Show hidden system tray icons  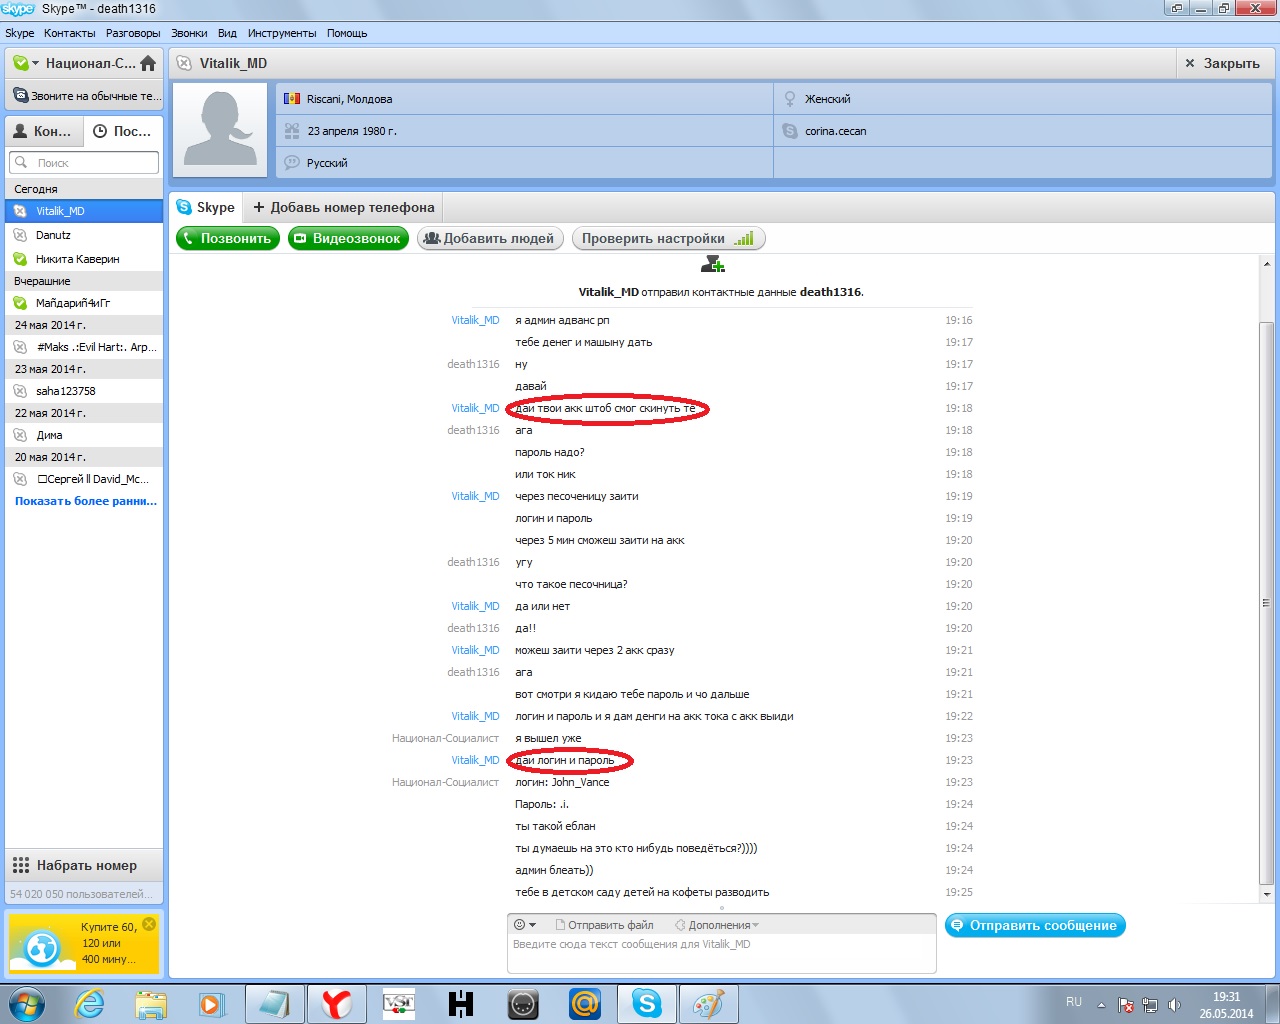pos(1101,1005)
